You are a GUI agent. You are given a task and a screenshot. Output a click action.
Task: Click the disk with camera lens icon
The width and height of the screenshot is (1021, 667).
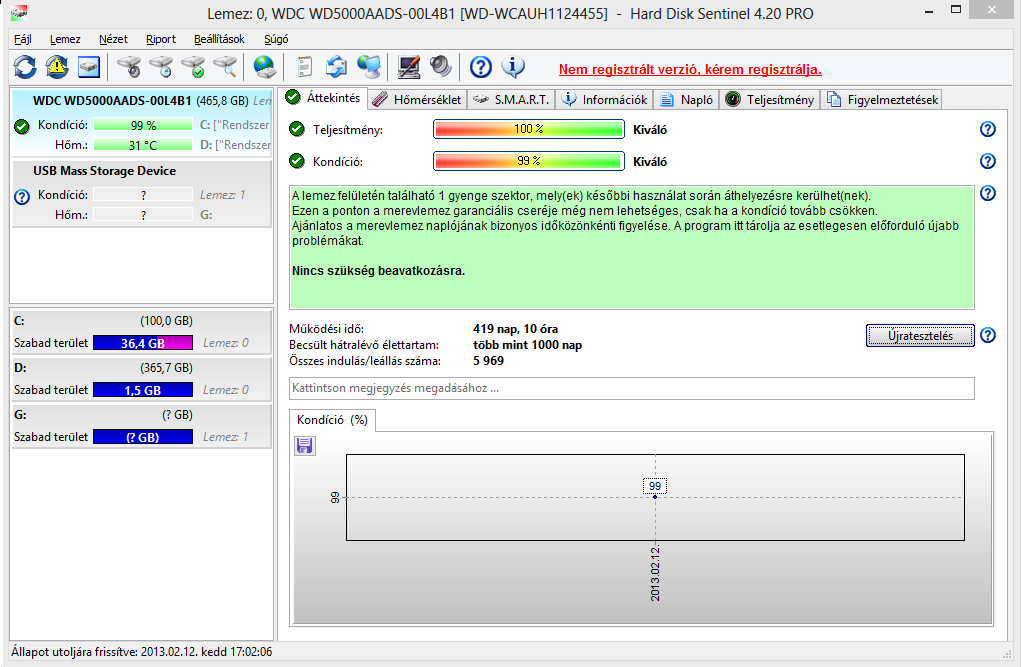(x=129, y=66)
